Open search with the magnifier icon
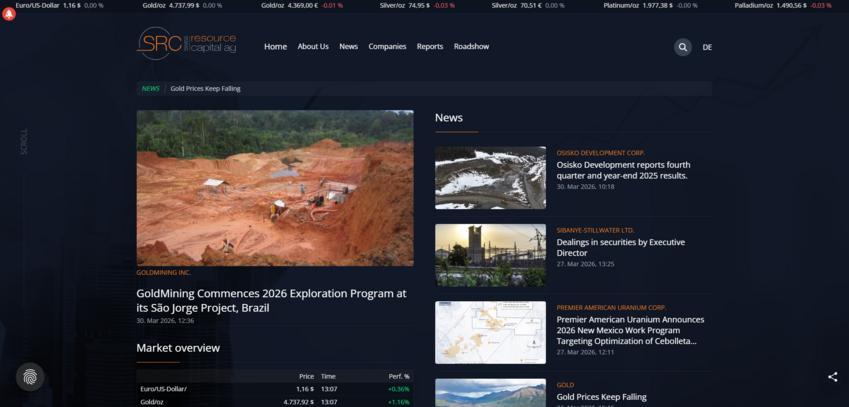This screenshot has height=407, width=849. (682, 47)
